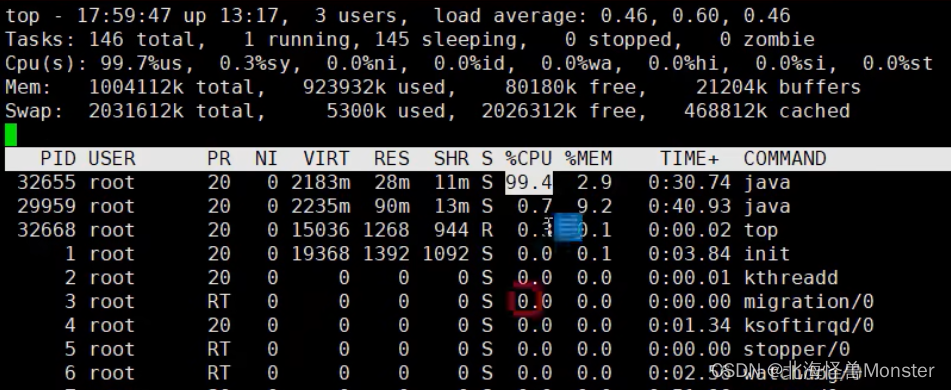The image size is (951, 390).
Task: Select the 0:30.74 TIME+ value
Action: [690, 183]
